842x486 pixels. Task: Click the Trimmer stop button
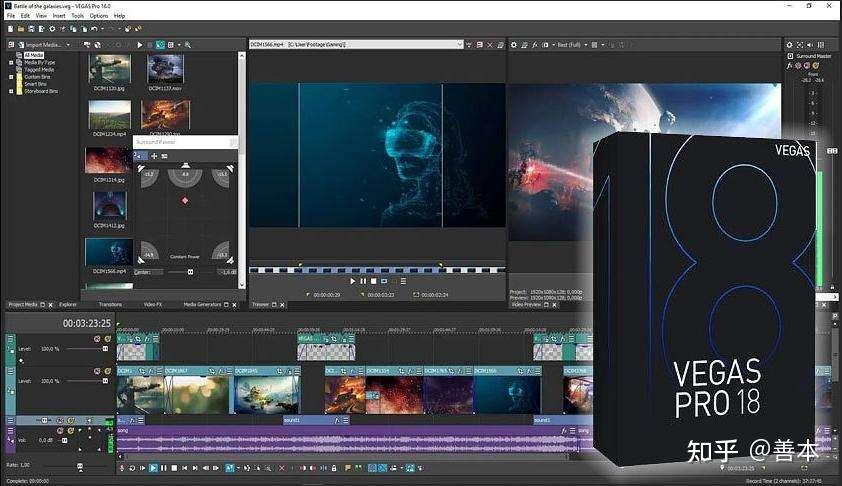374,281
